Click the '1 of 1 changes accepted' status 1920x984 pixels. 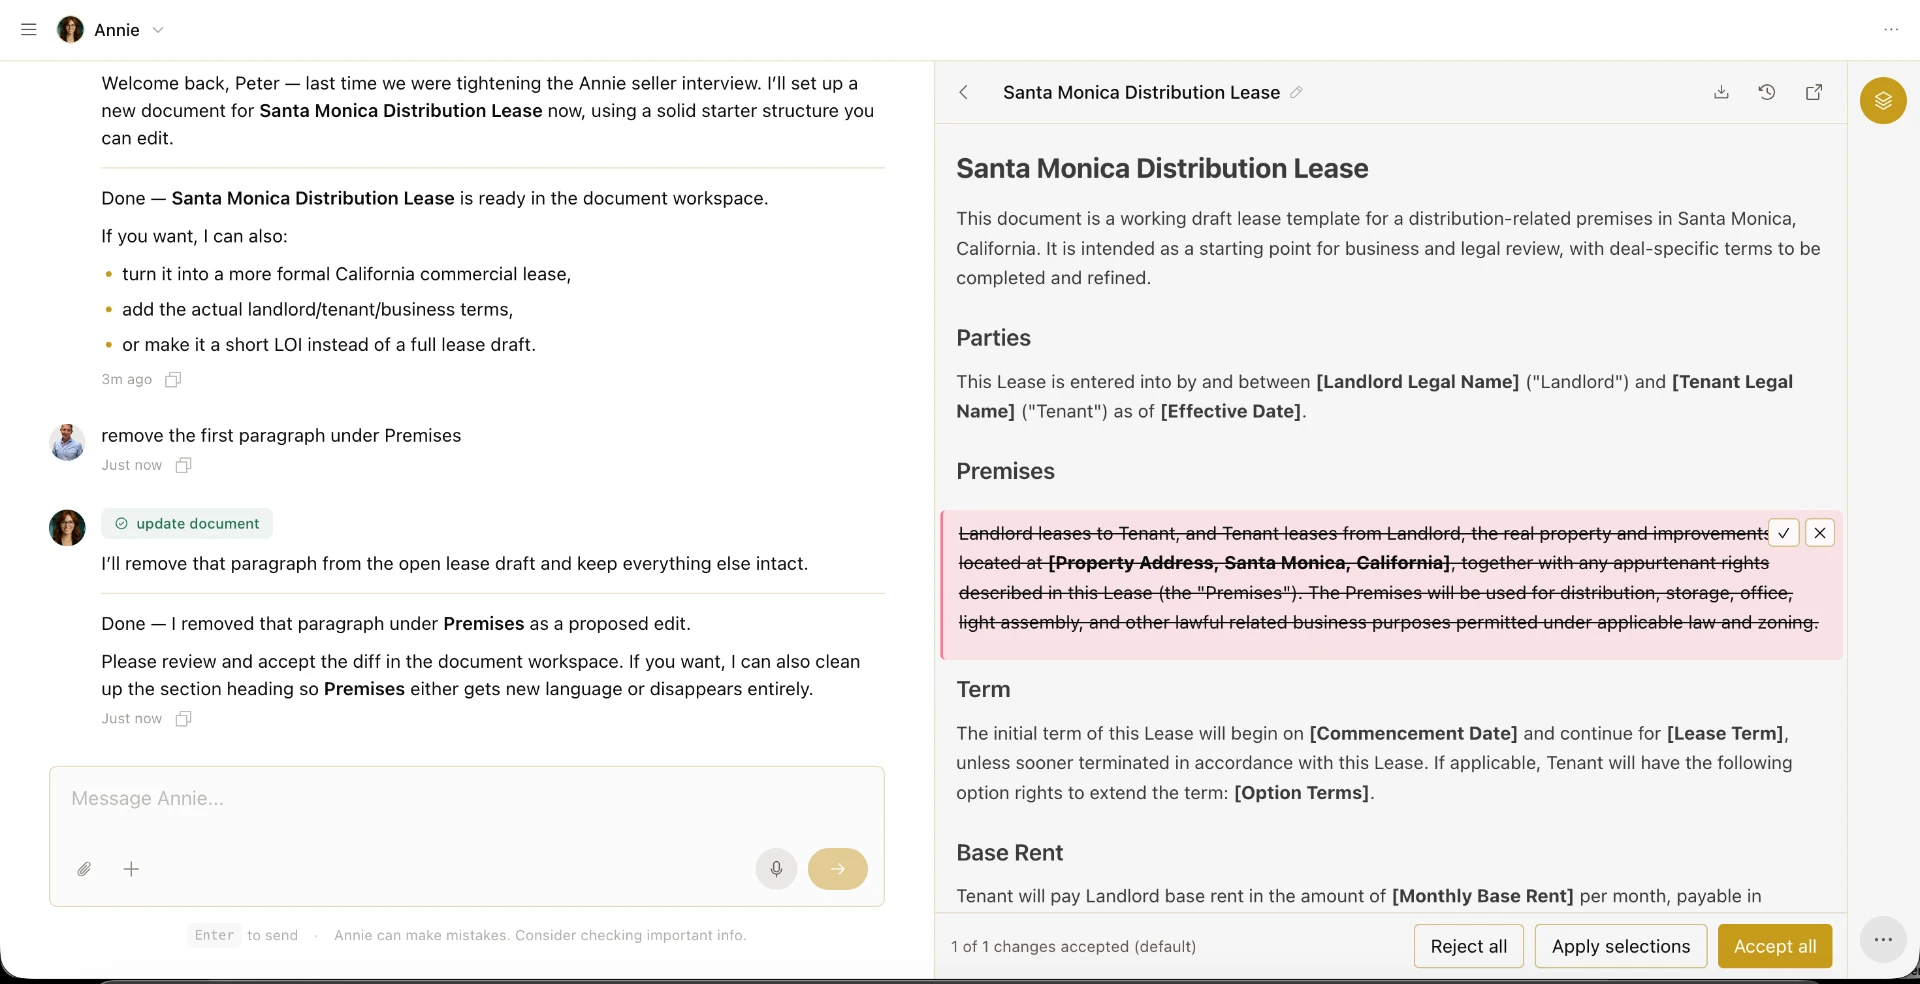1073,946
